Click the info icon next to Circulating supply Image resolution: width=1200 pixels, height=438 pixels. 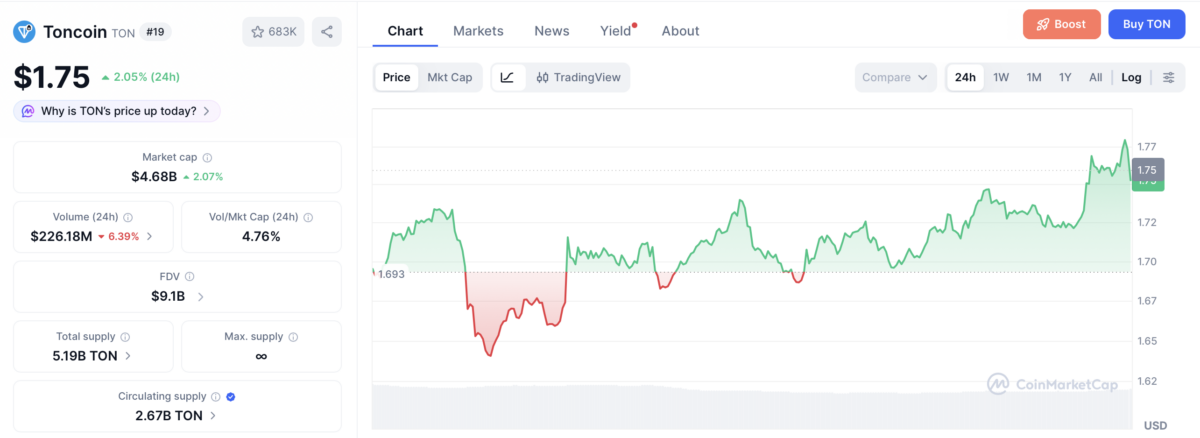216,397
